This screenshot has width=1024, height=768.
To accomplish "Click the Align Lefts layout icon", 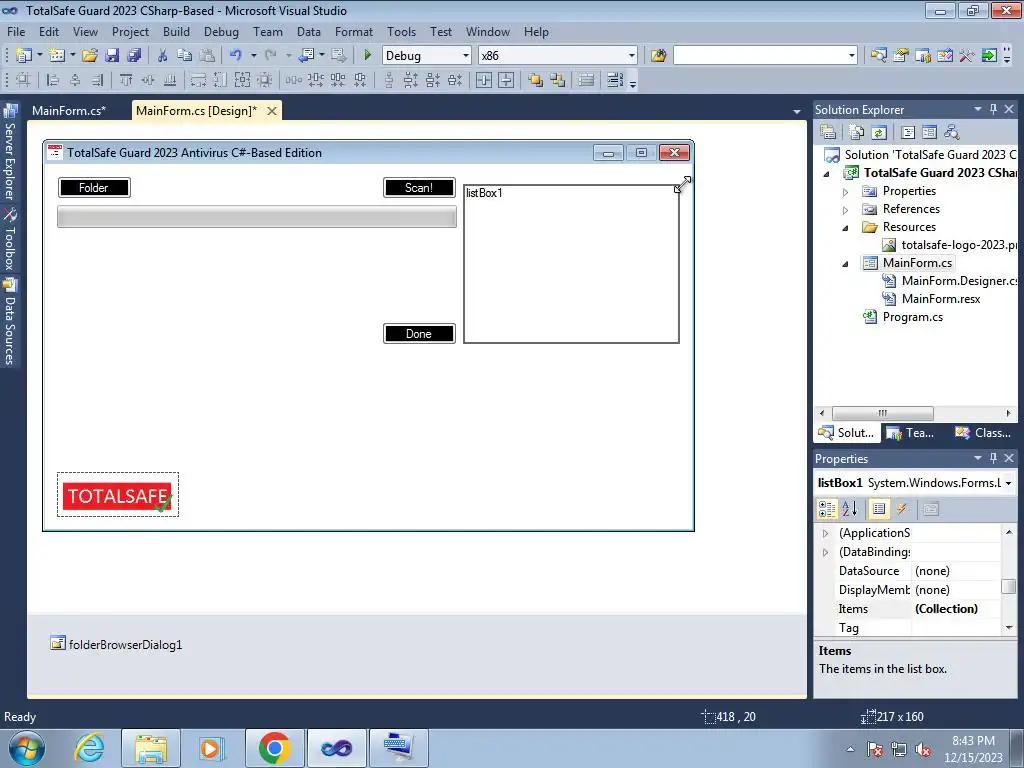I will 54,80.
